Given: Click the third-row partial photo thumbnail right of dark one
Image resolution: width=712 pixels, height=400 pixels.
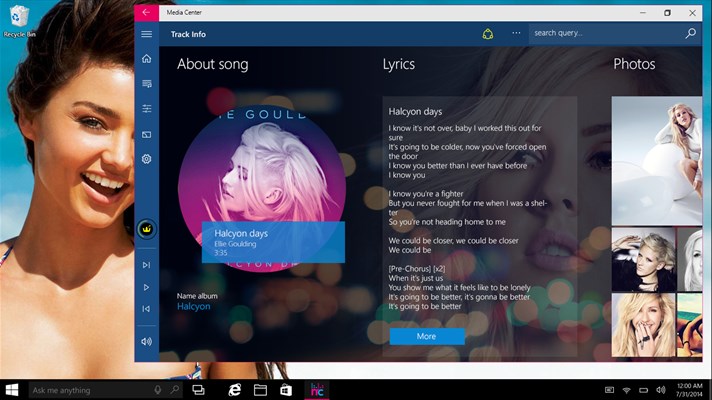Looking at the screenshot, I should (689, 259).
